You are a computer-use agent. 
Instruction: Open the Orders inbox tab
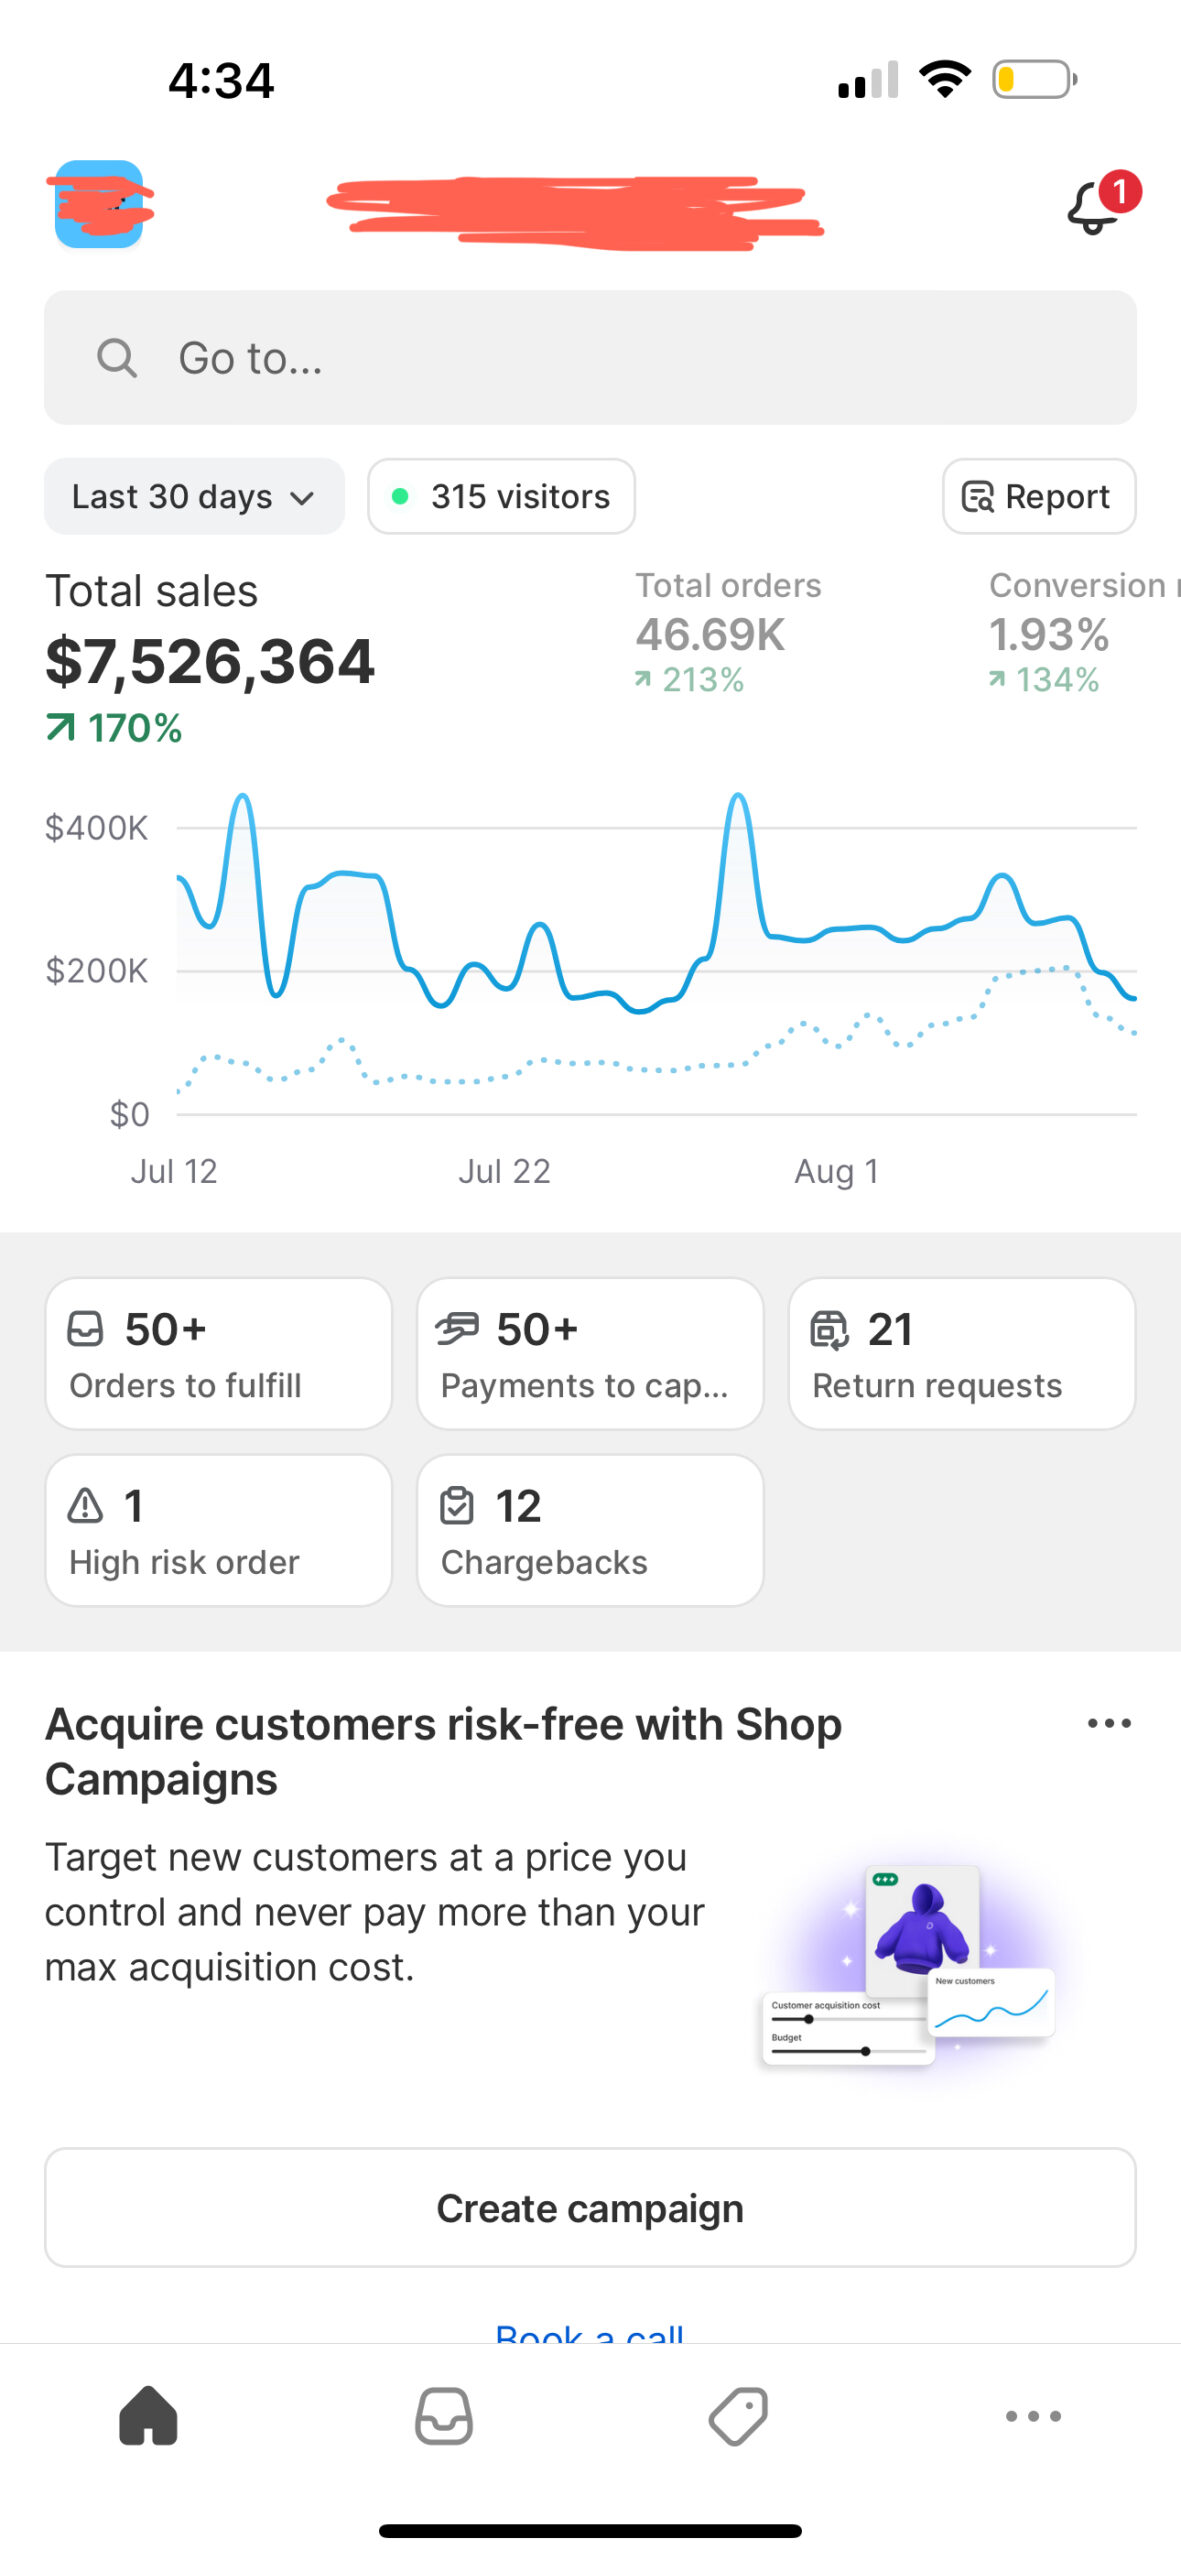pyautogui.click(x=443, y=2415)
